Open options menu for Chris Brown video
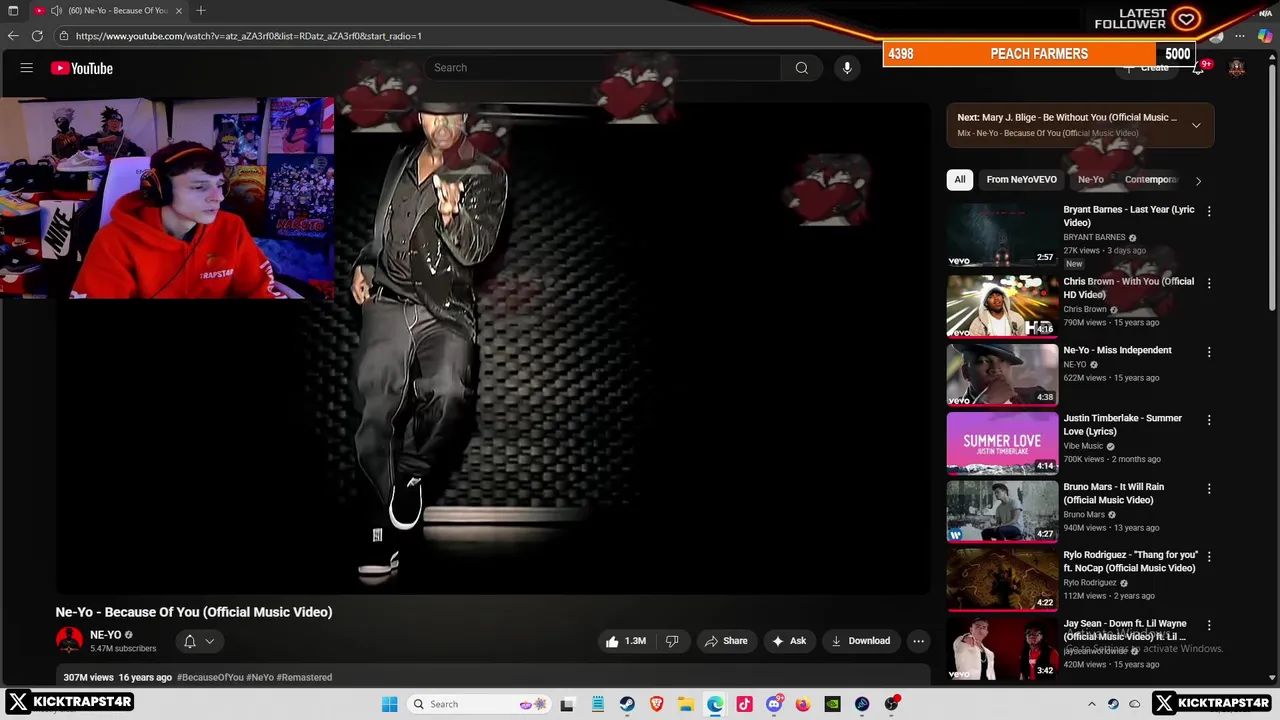The height and width of the screenshot is (720, 1280). click(1209, 283)
